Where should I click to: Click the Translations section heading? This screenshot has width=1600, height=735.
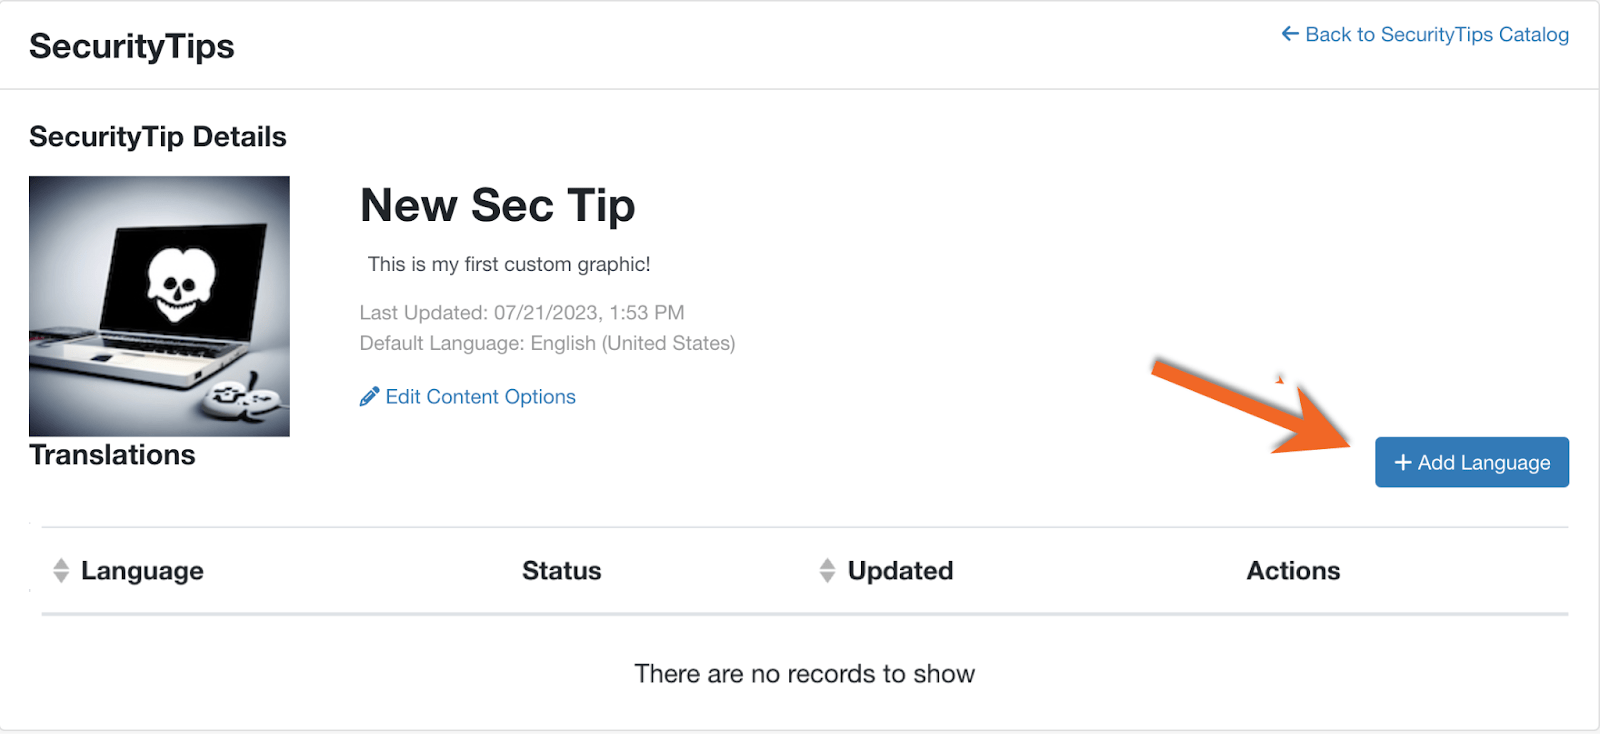(112, 455)
